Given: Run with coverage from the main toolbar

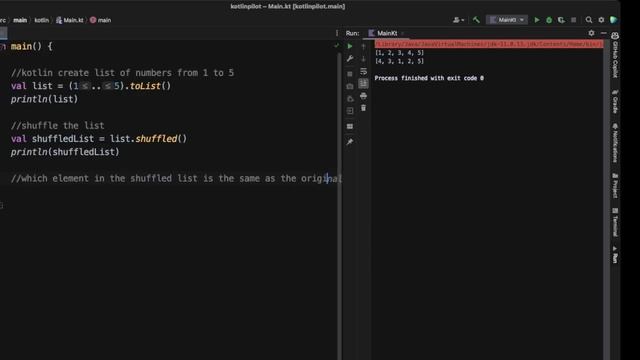Looking at the screenshot, I should pyautogui.click(x=561, y=20).
